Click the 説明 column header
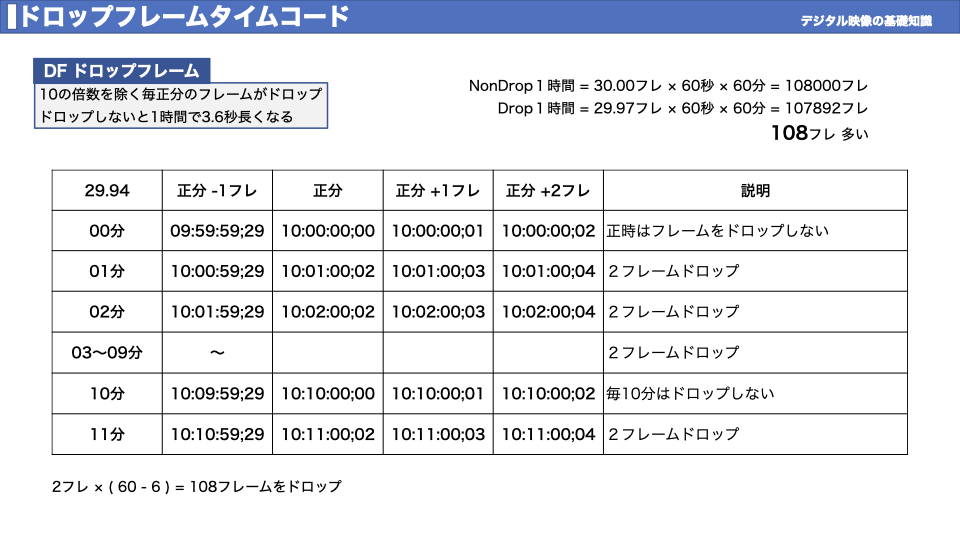 point(755,190)
